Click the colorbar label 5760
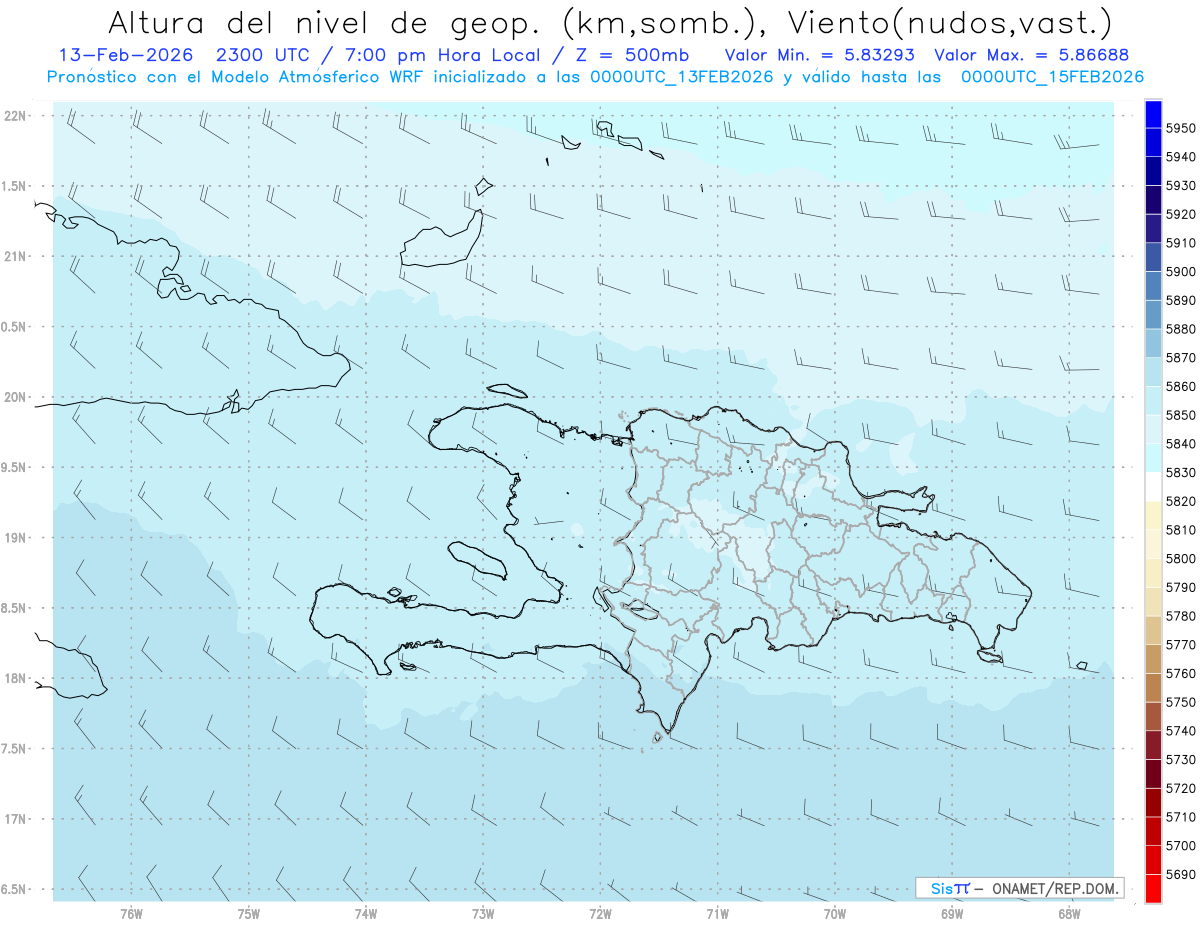 tap(1181, 674)
